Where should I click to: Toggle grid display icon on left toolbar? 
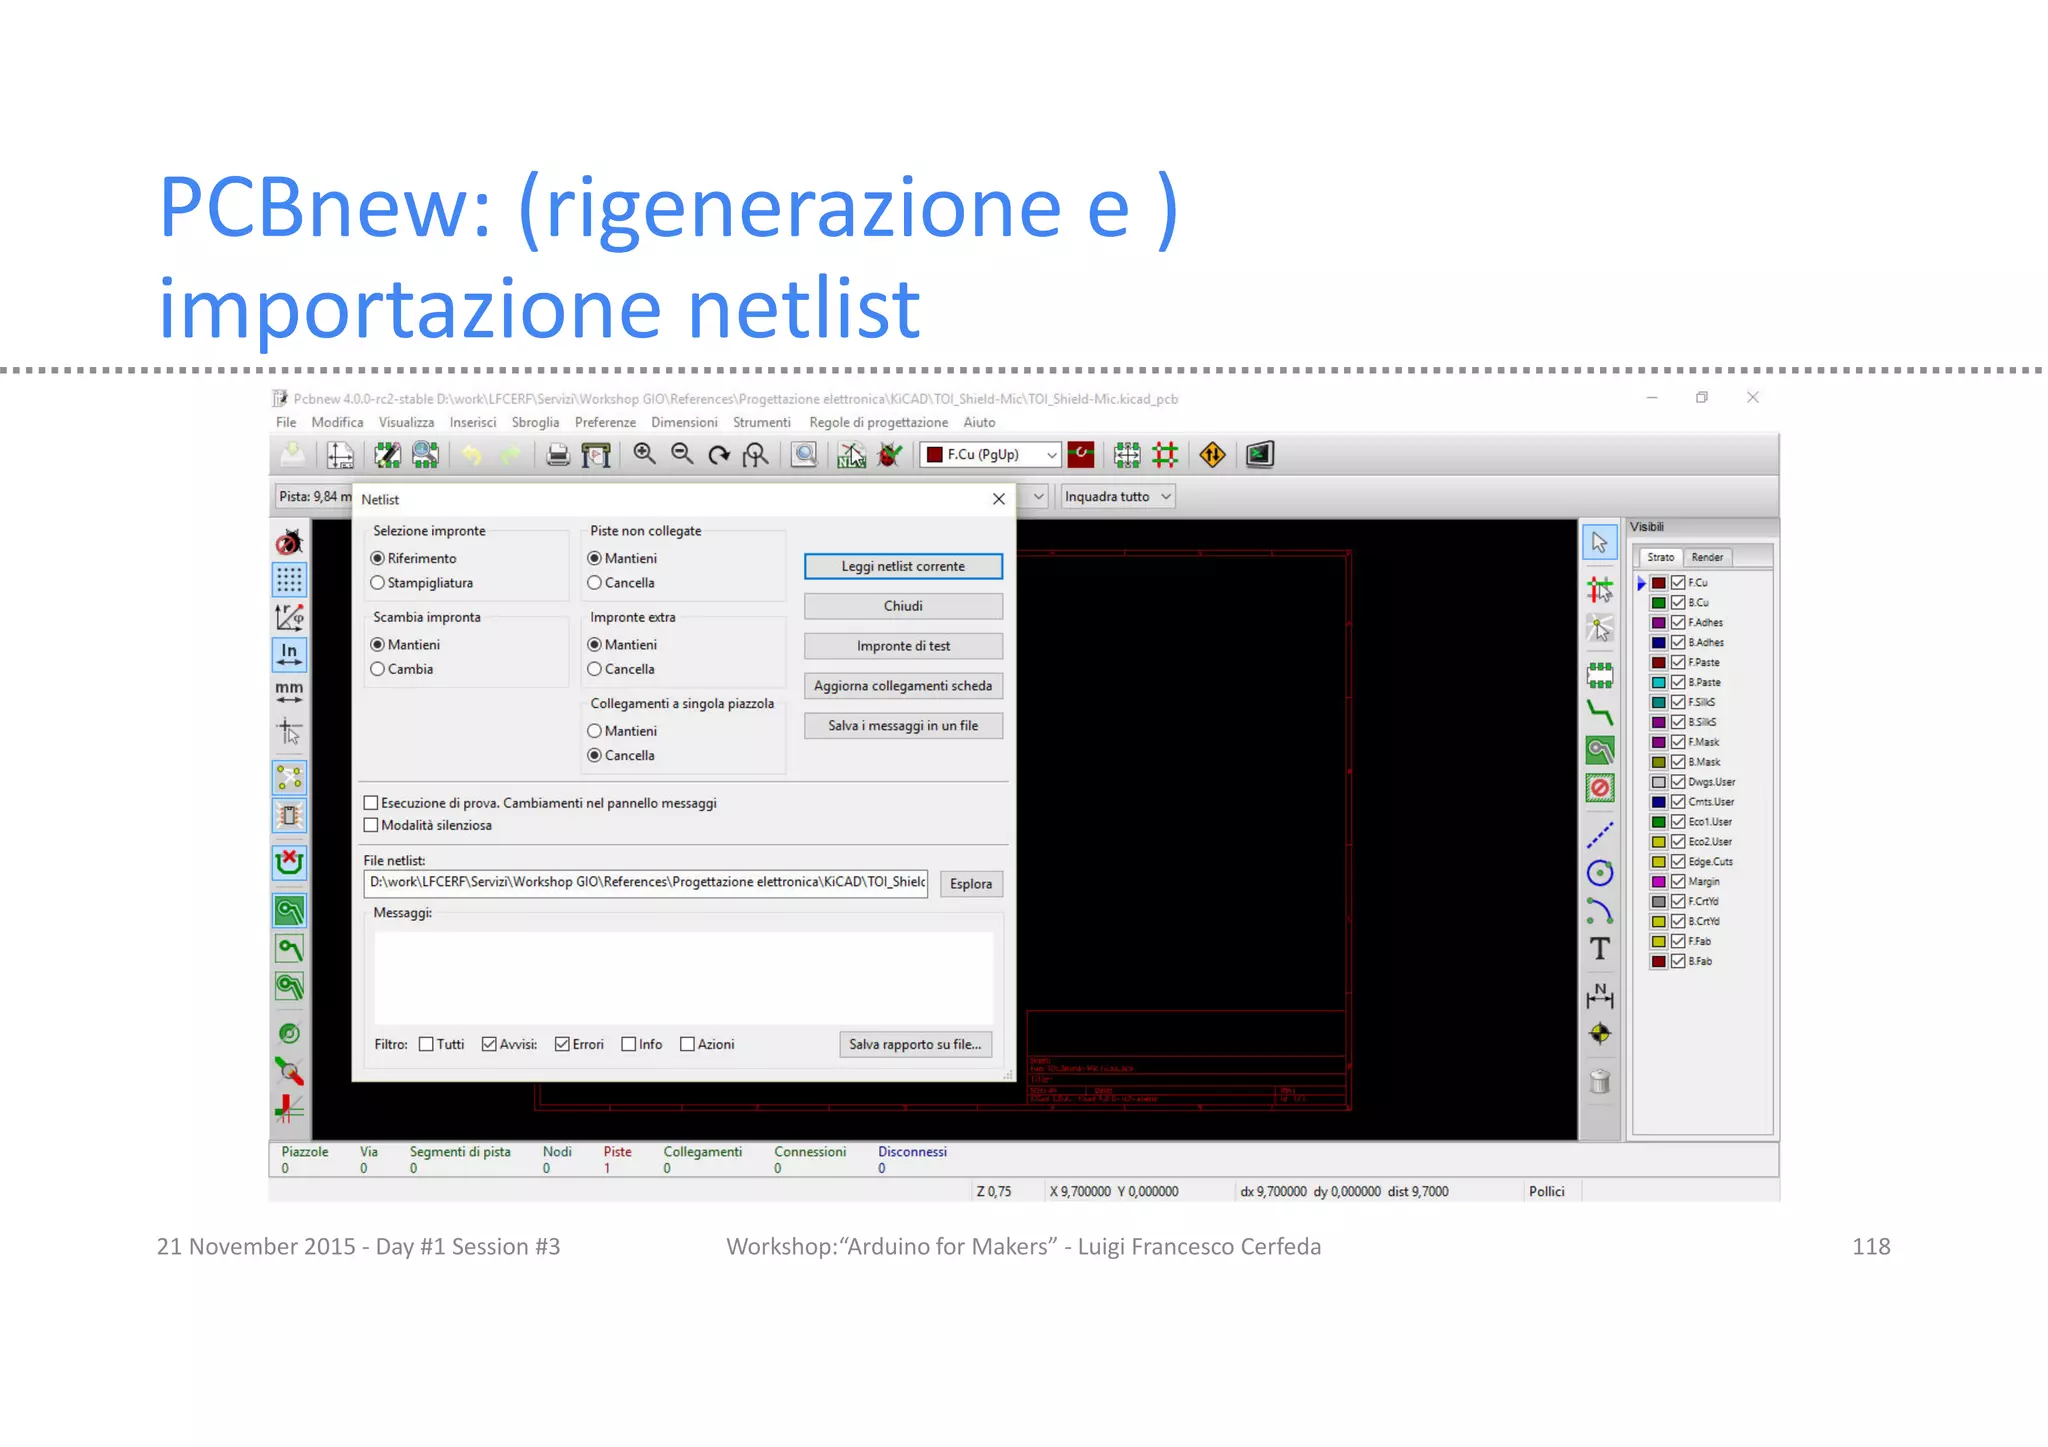click(289, 580)
